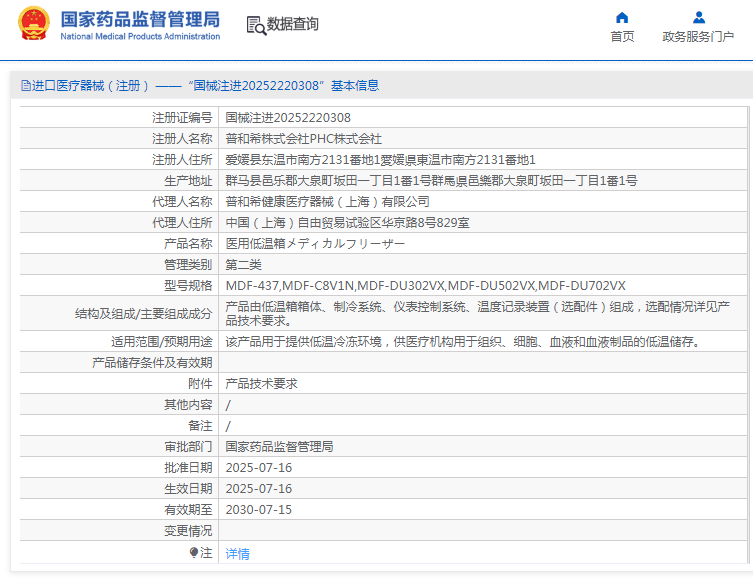The width and height of the screenshot is (753, 580).
Task: Open the 详情 link
Action: click(237, 554)
